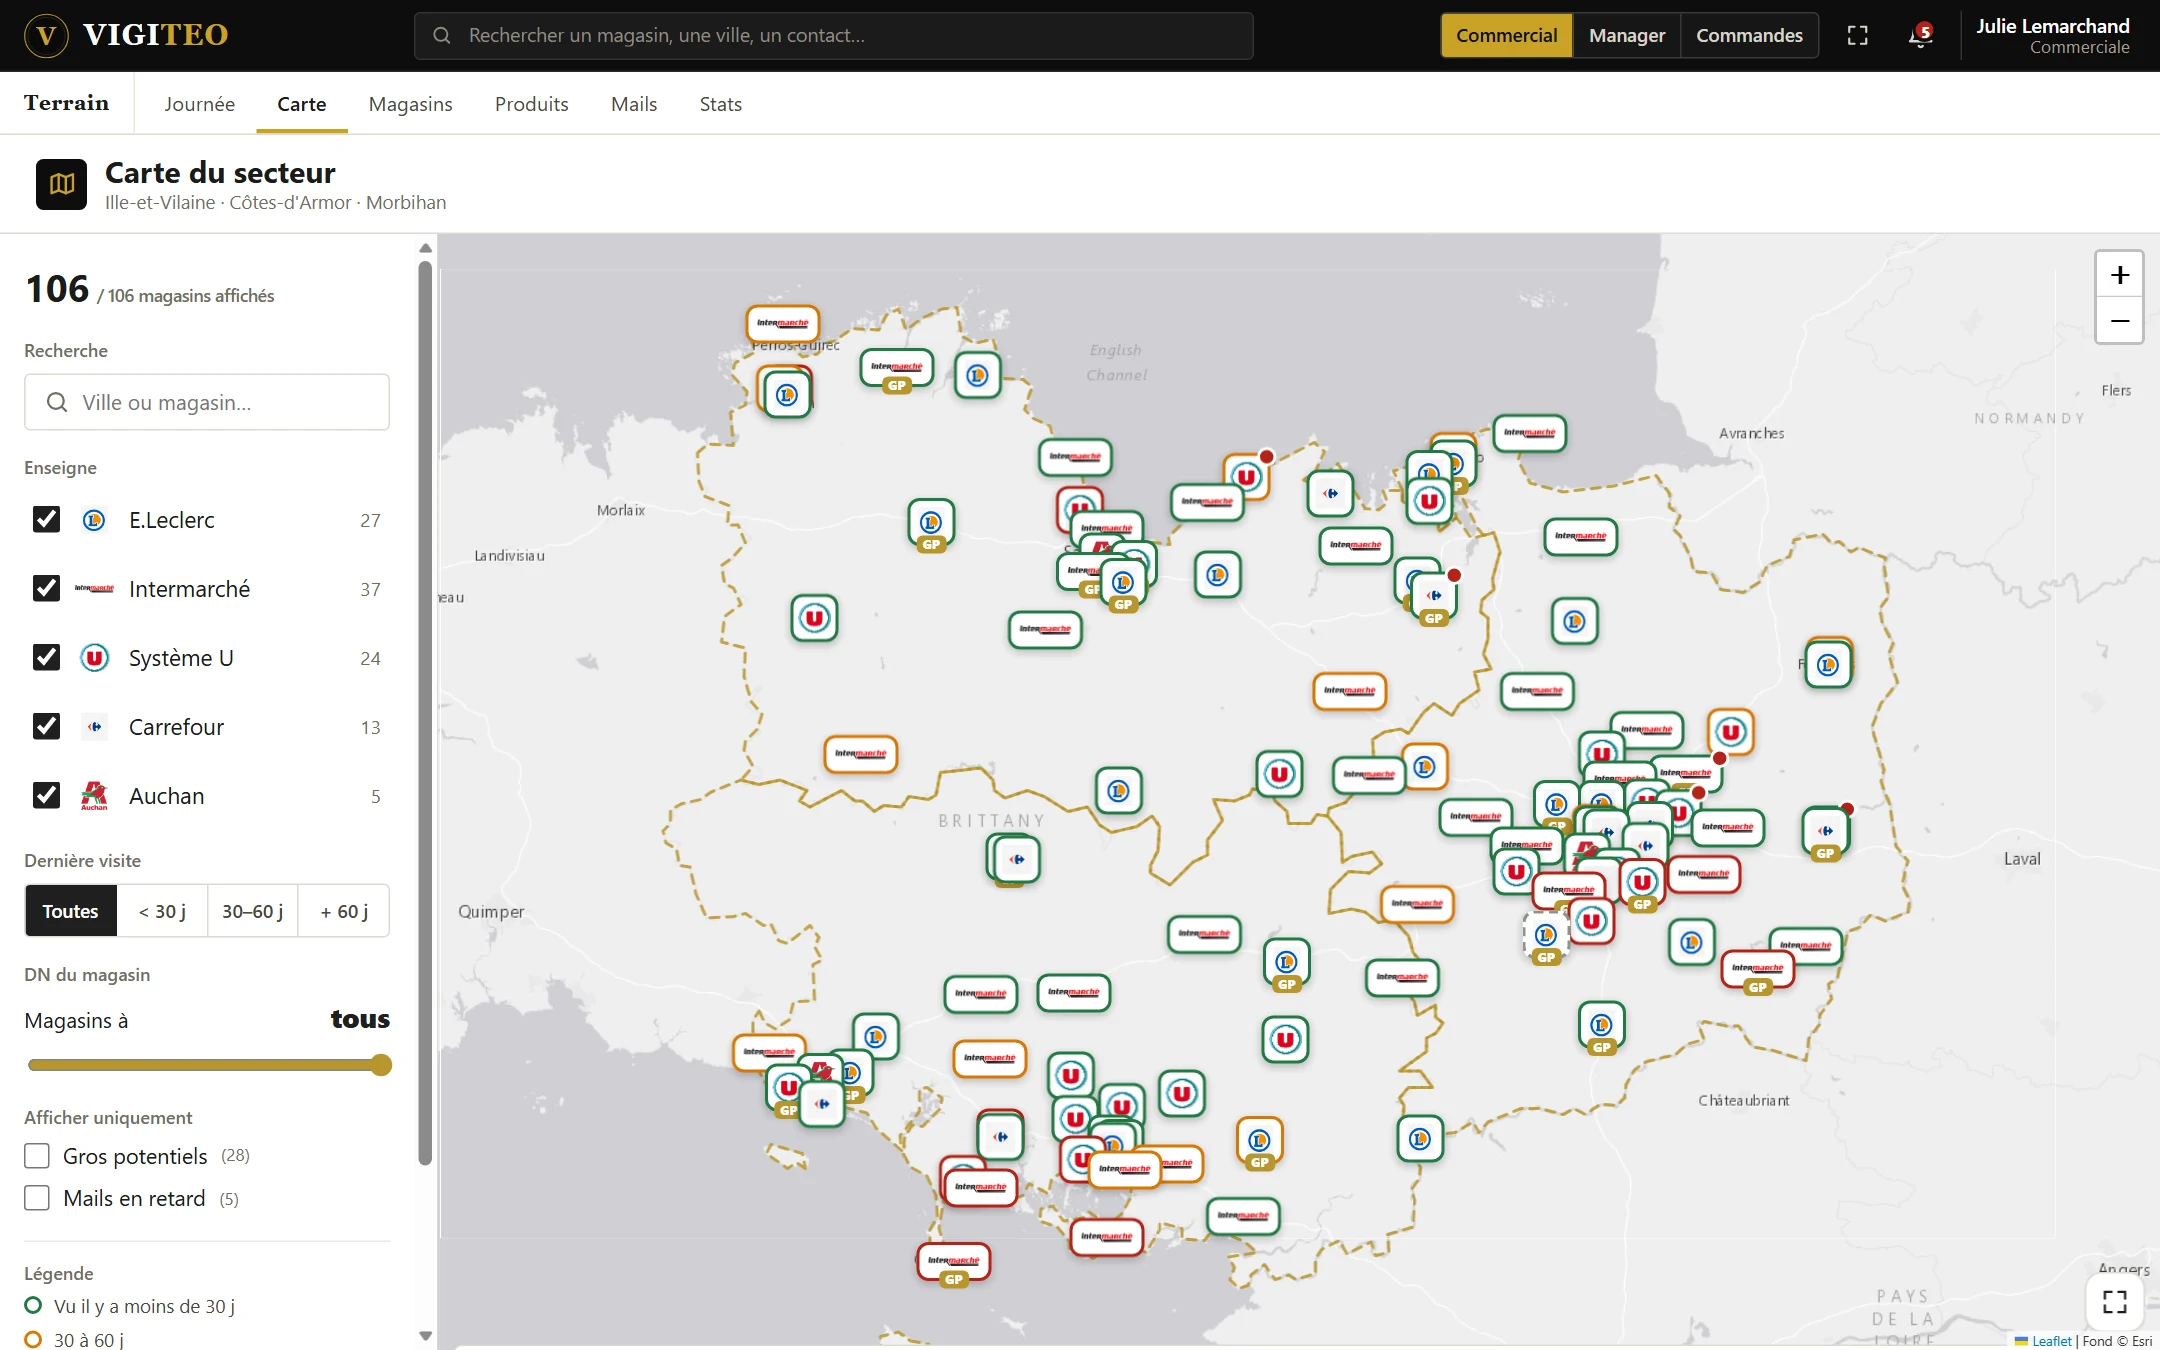Zoom in on the map
Viewport: 2160px width, 1350px height.
coord(2119,275)
